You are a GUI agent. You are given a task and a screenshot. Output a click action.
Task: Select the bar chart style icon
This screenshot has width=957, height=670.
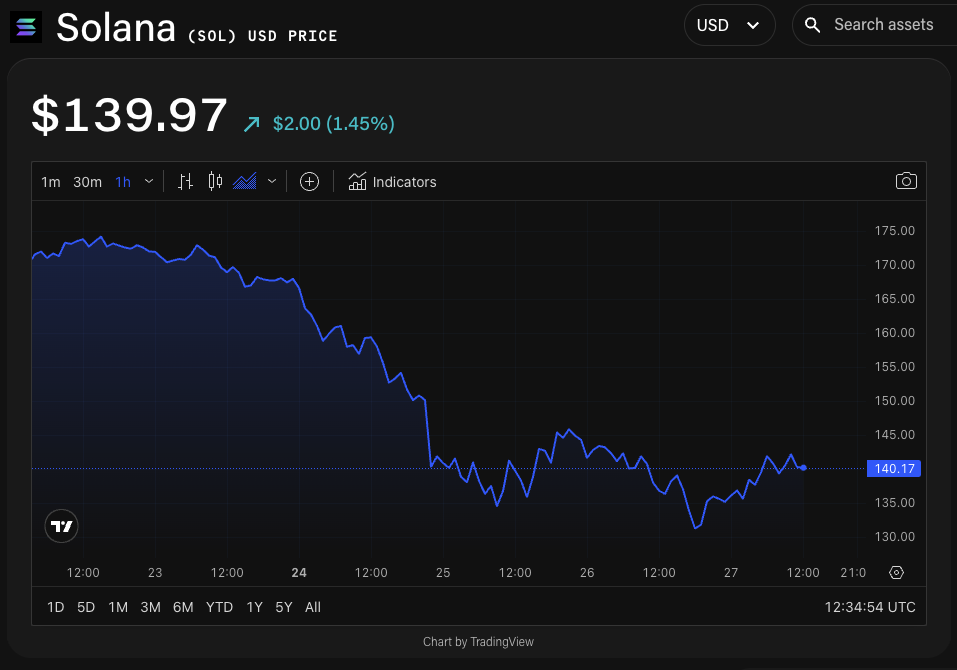pyautogui.click(x=184, y=181)
